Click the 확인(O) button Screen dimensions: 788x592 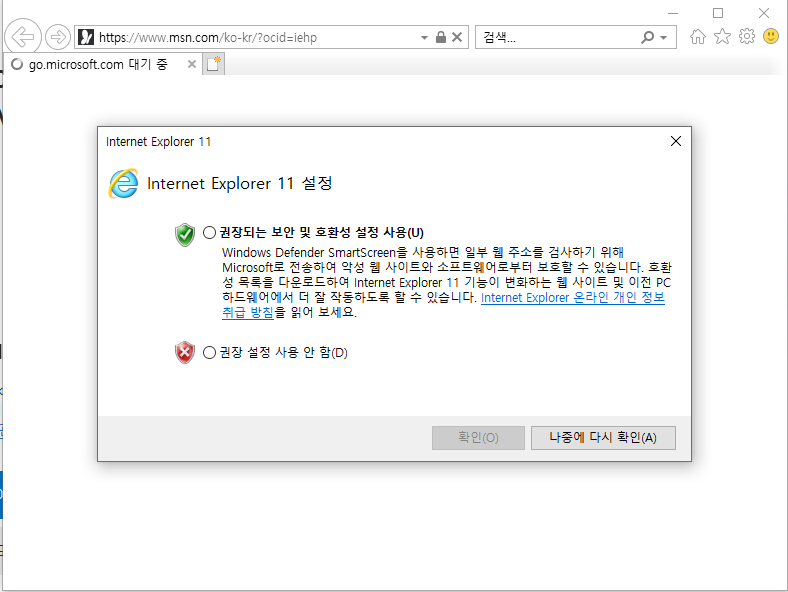(x=478, y=438)
